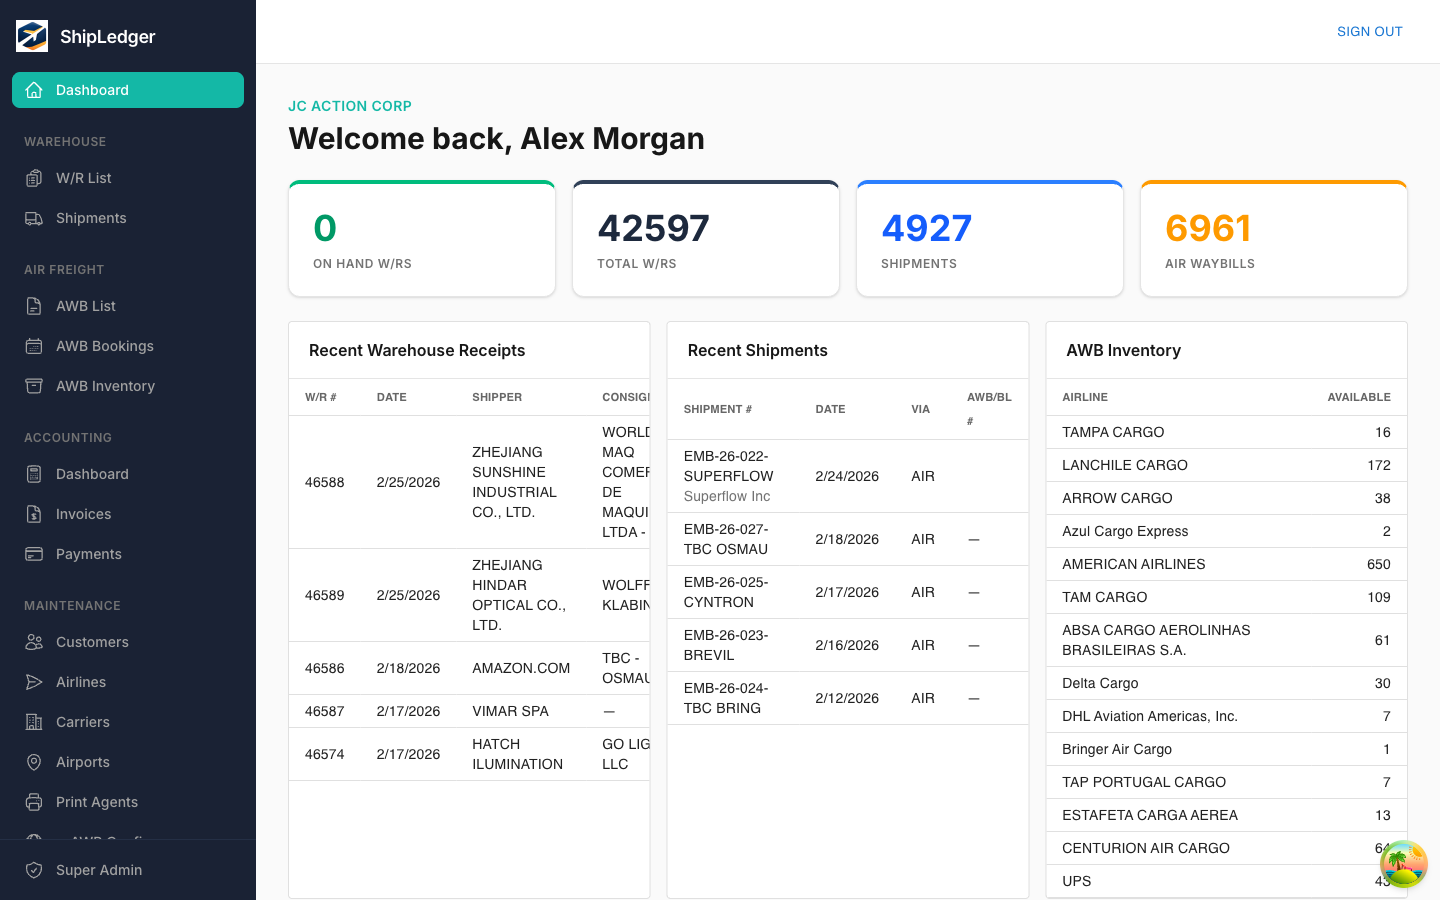
Task: Click the SIGN OUT link
Action: 1369,31
